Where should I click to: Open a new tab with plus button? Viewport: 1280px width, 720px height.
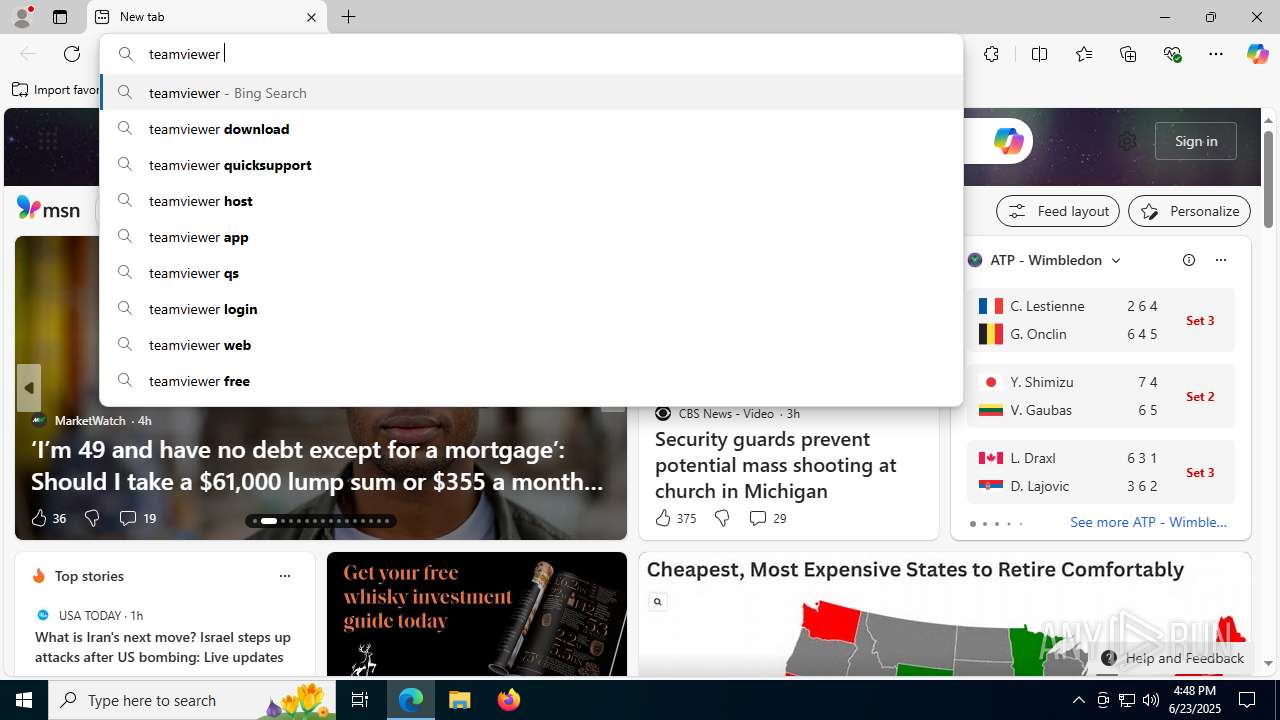coord(348,17)
